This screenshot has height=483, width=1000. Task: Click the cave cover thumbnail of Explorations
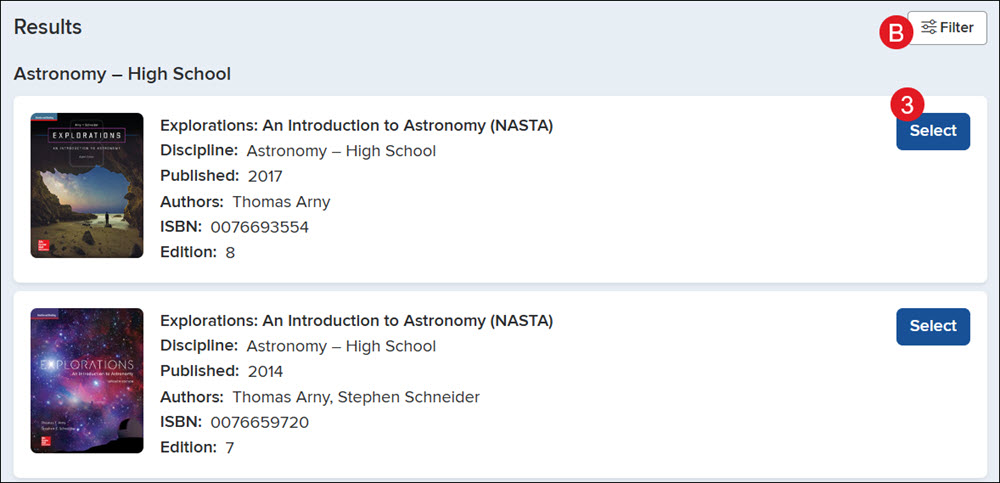[87, 185]
